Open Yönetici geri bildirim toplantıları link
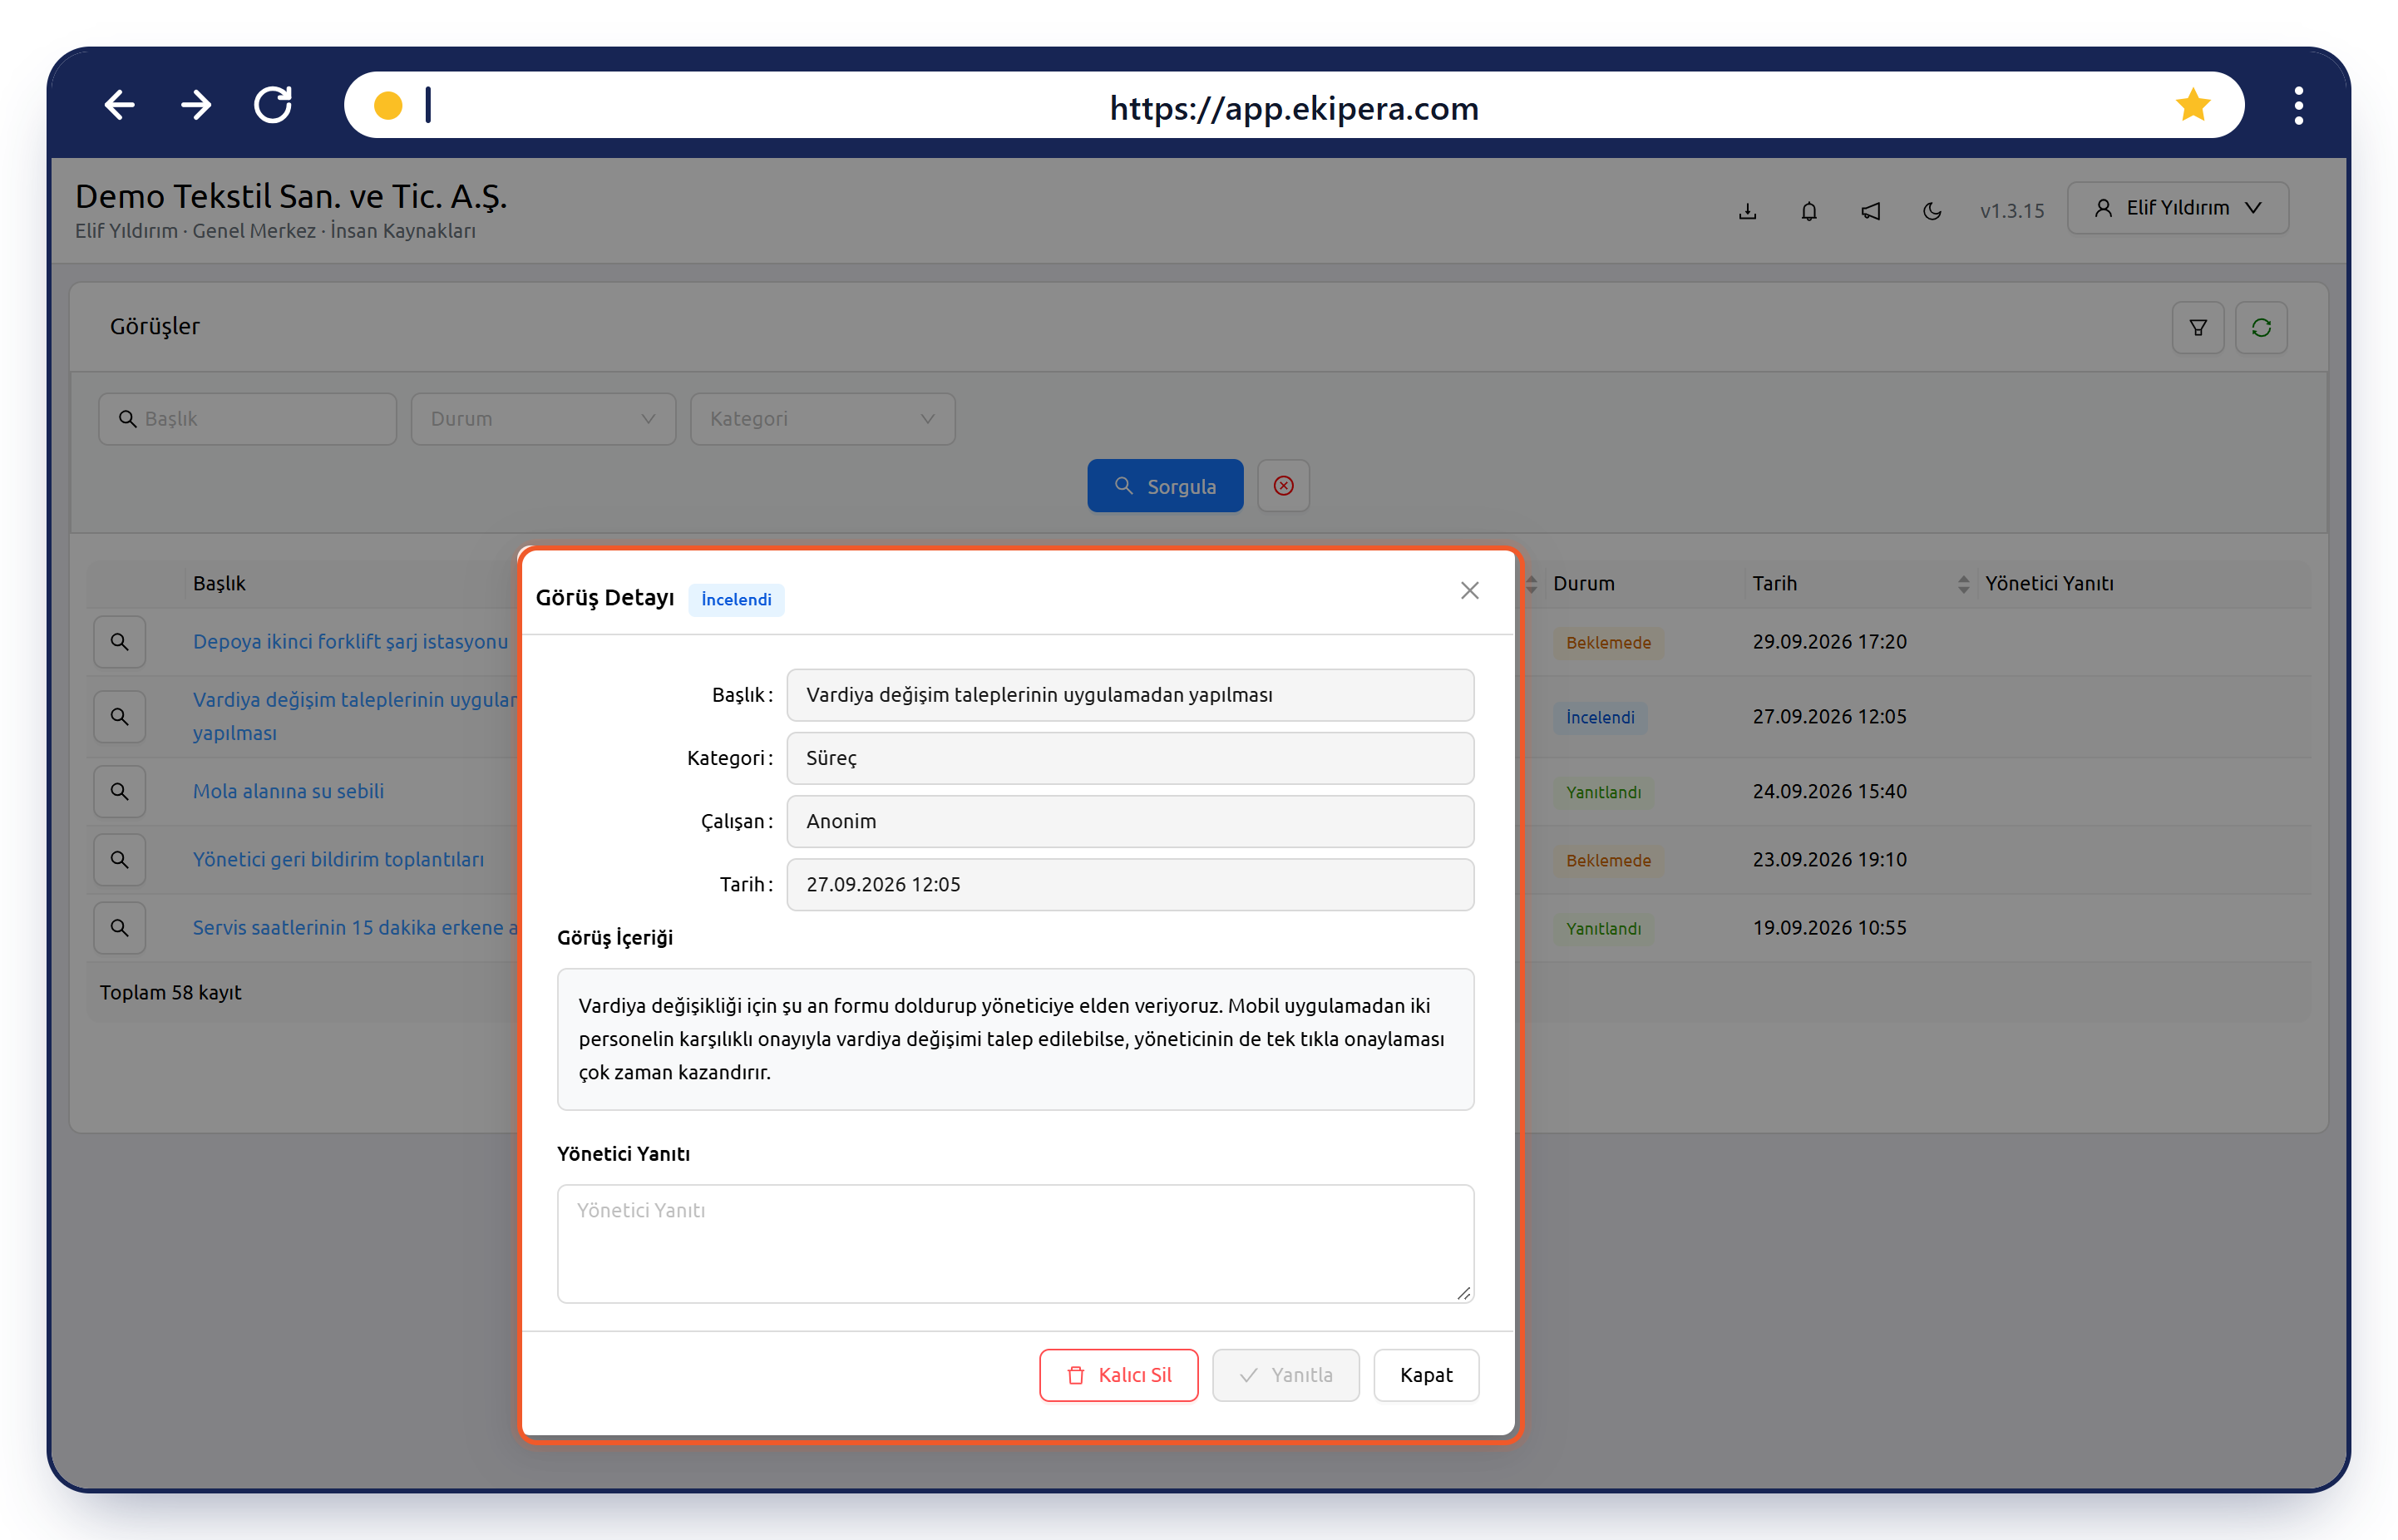2398x1540 pixels. point(338,859)
